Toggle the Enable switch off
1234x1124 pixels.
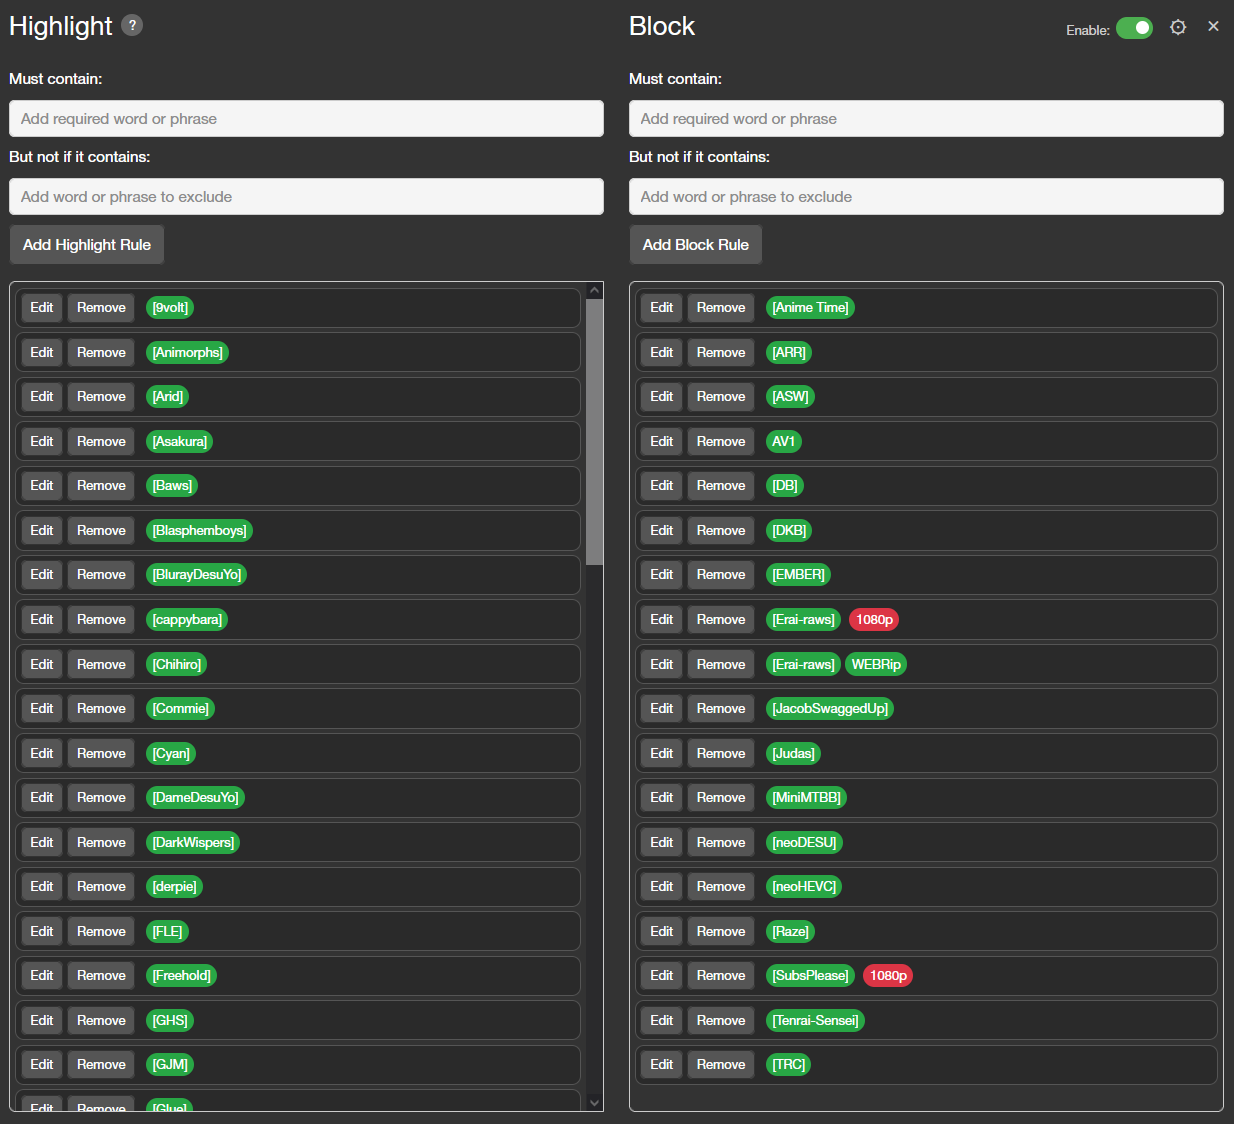click(x=1134, y=28)
